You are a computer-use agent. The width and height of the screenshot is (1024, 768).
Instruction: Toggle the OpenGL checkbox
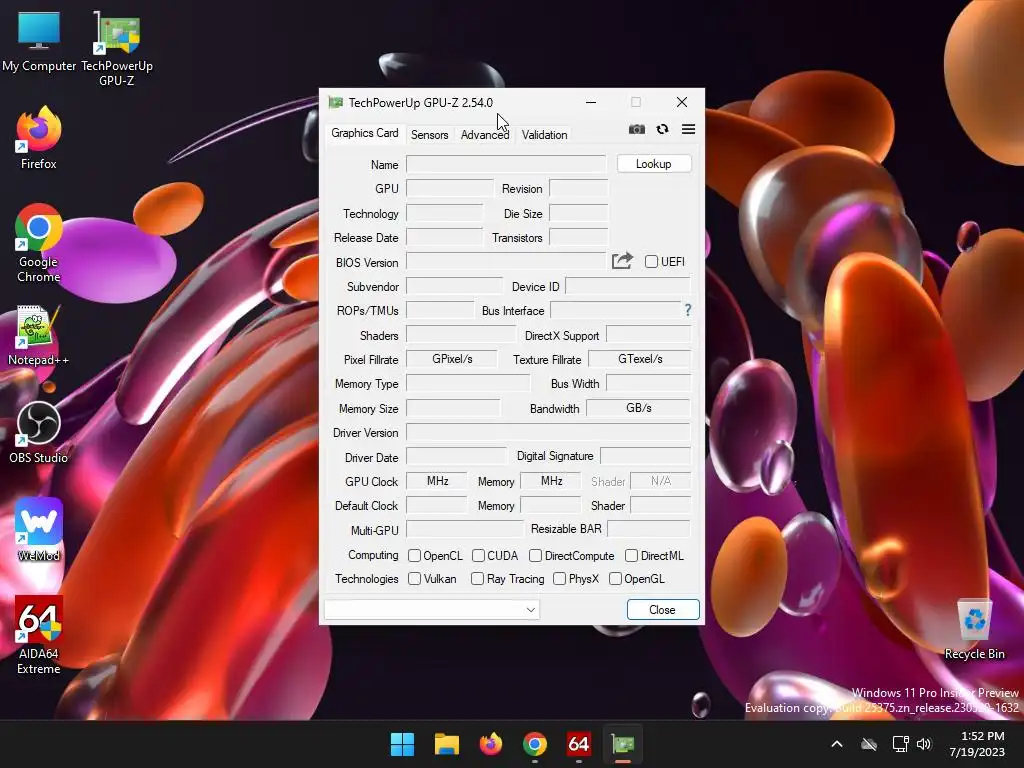tap(615, 579)
